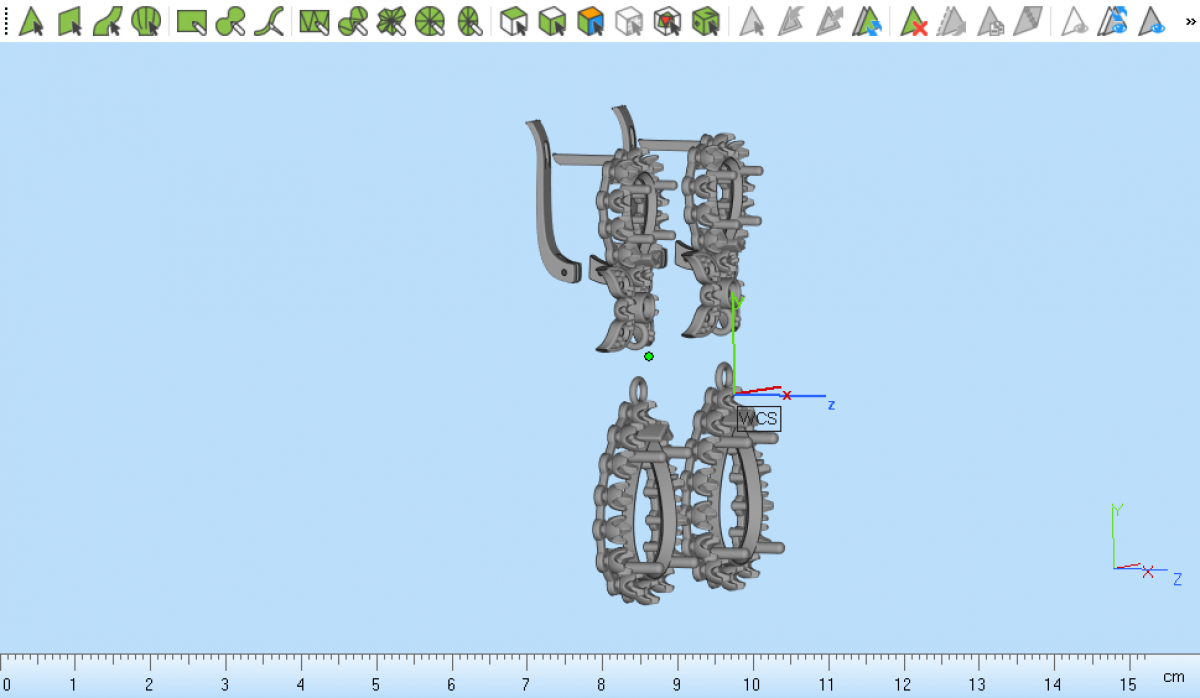Screen dimensions: 1200x698
Task: Toggle hide triangles with gray eye icon
Action: (1076, 21)
